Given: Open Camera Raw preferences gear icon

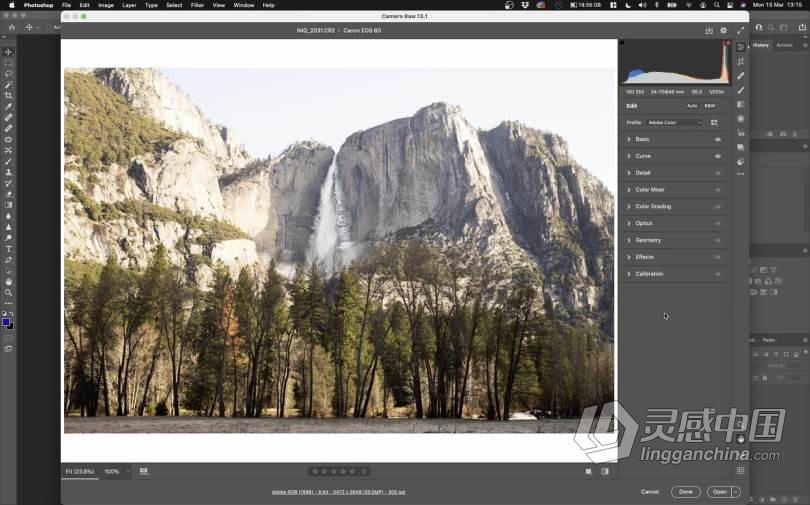Looking at the screenshot, I should click(723, 30).
